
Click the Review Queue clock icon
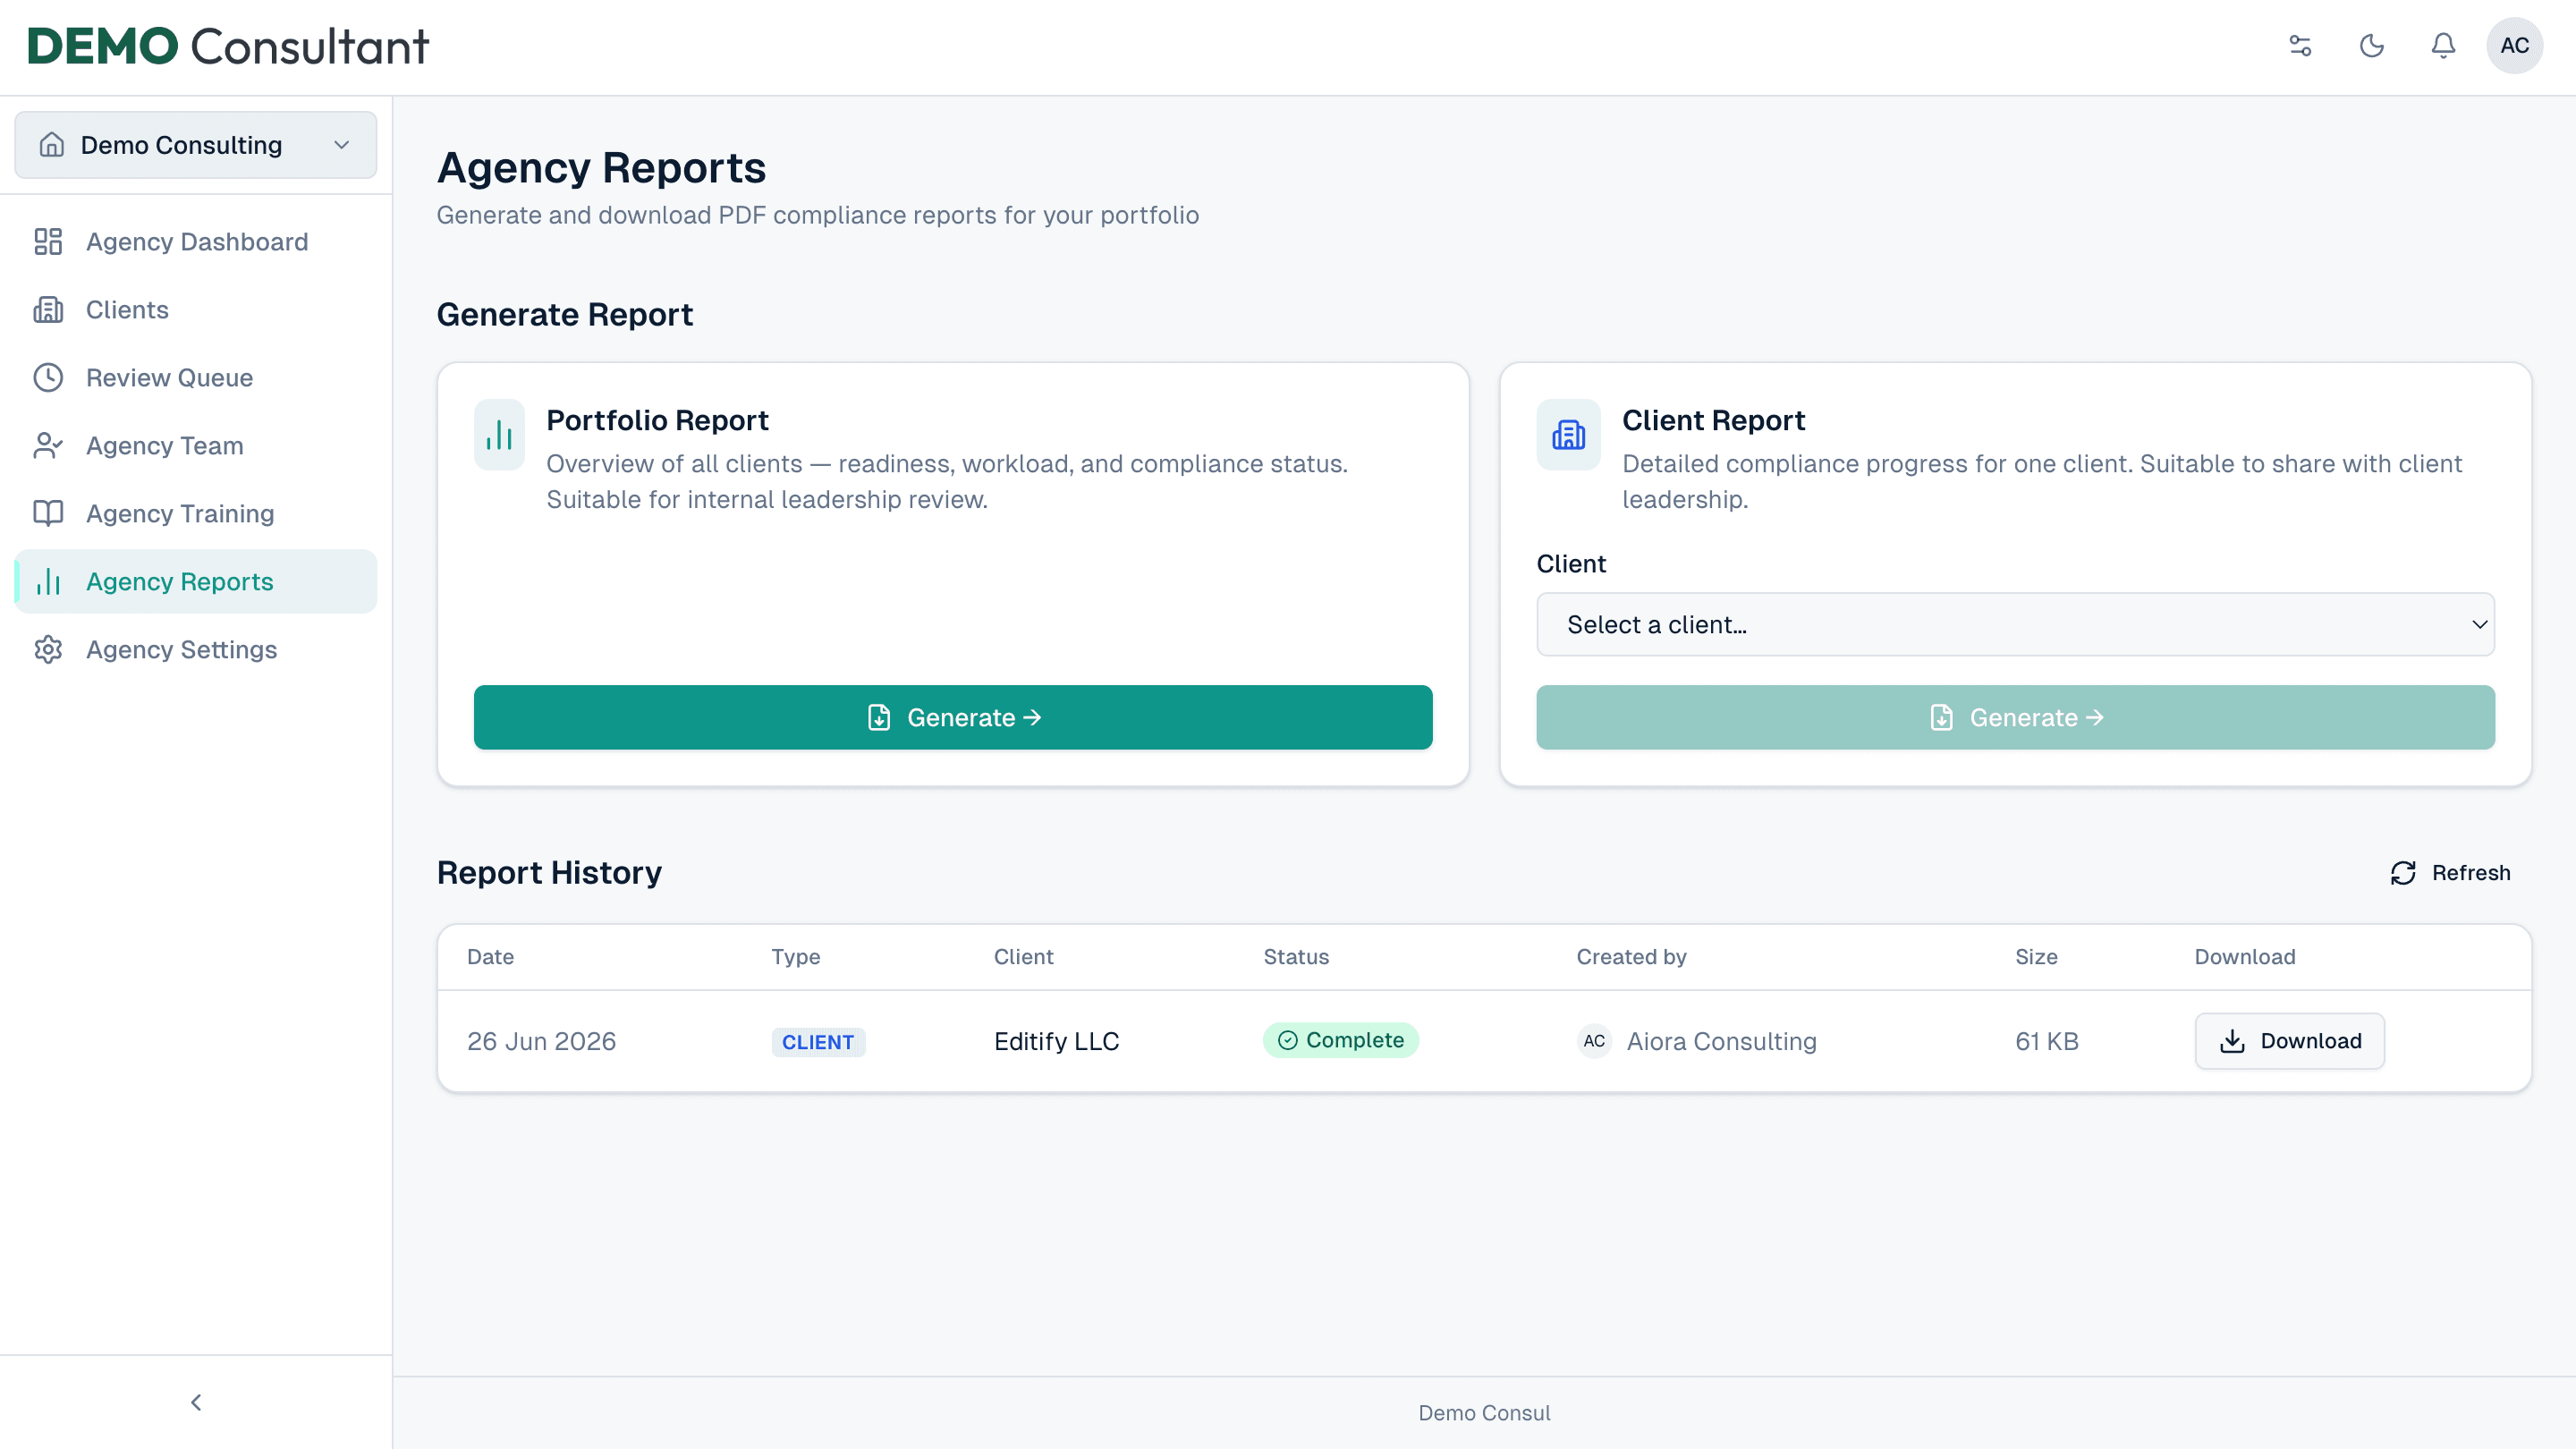[x=48, y=378]
